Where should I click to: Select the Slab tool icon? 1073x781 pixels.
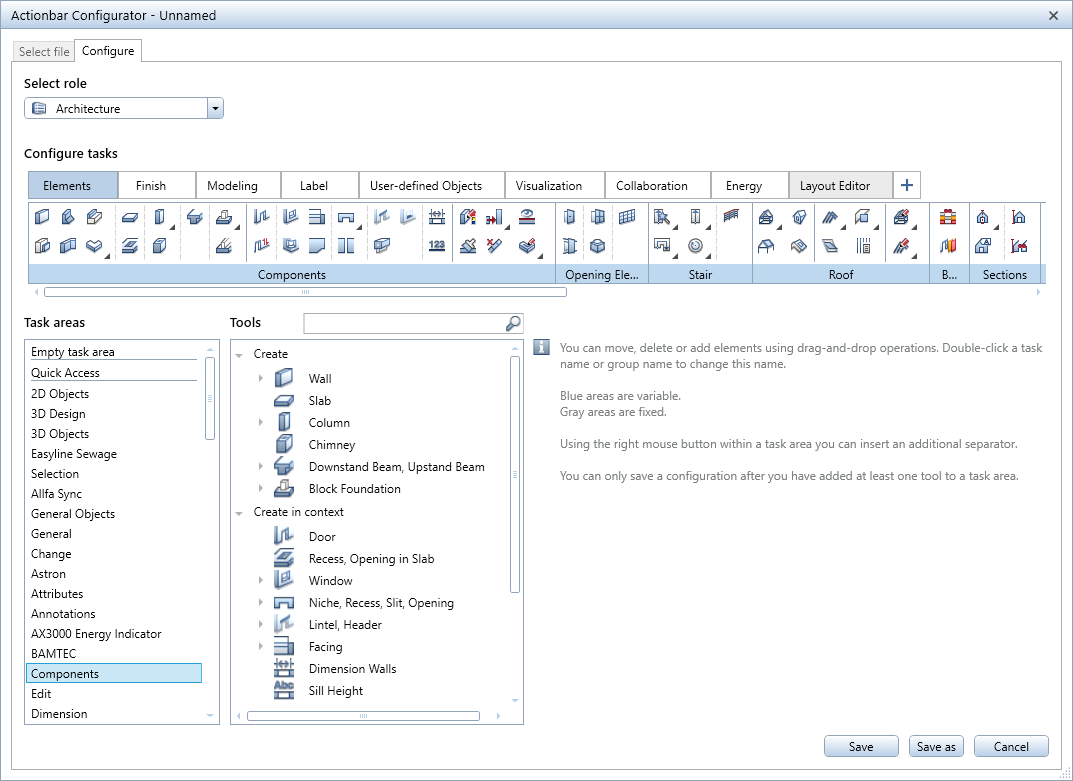coord(284,401)
